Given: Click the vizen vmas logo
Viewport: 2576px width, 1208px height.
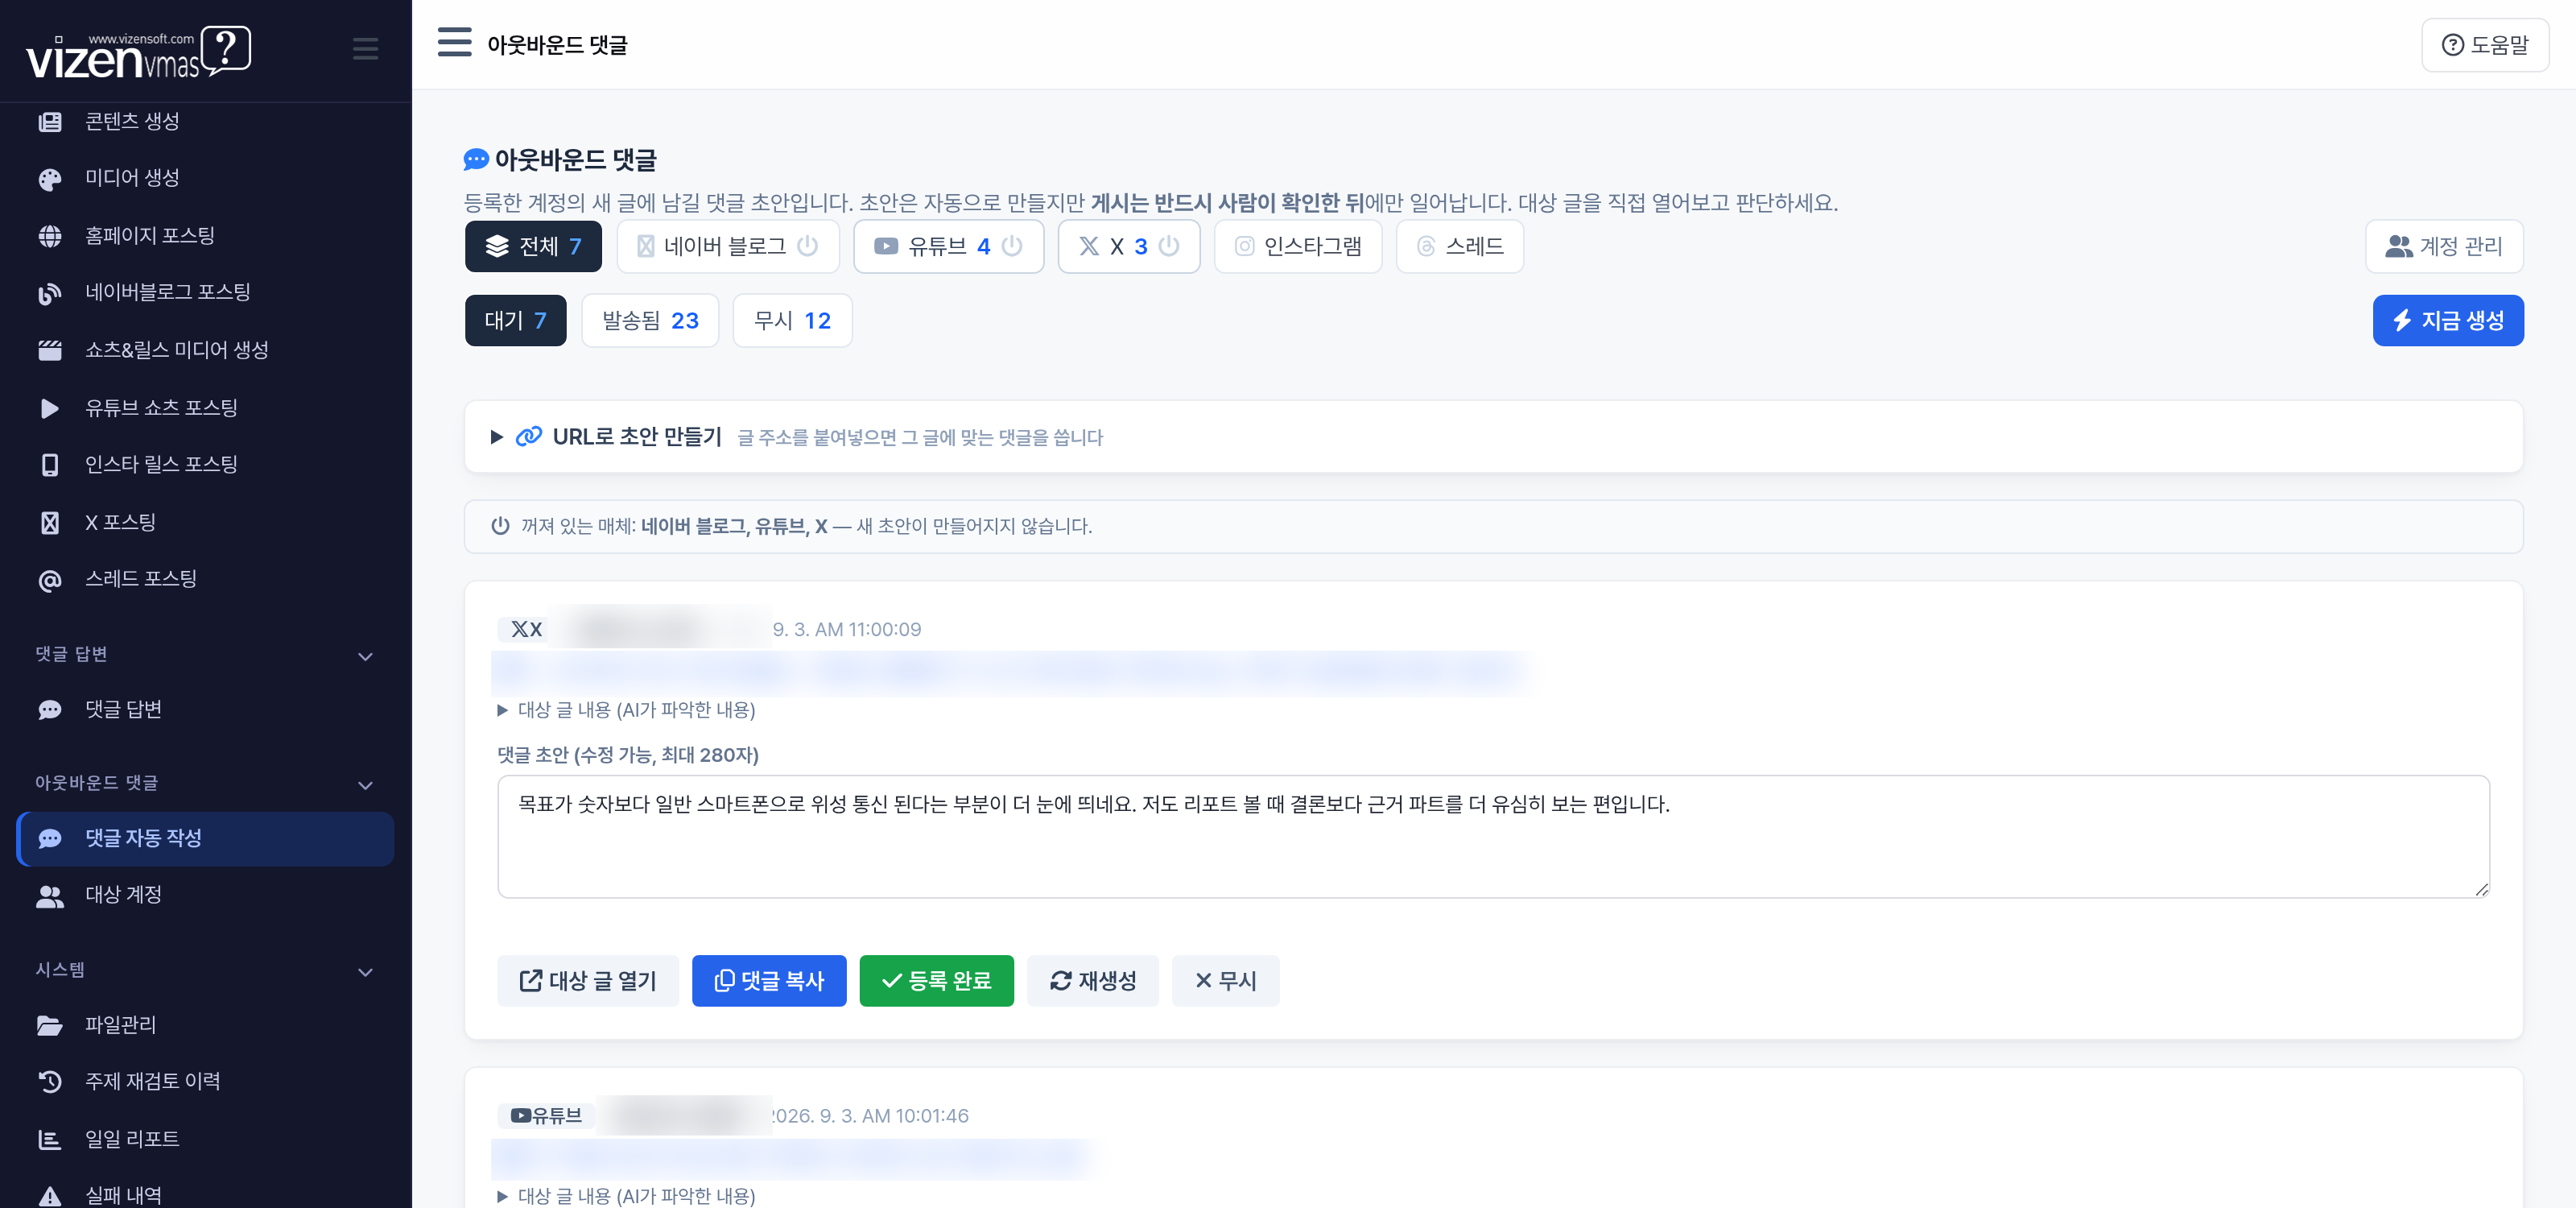Looking at the screenshot, I should pyautogui.click(x=138, y=52).
